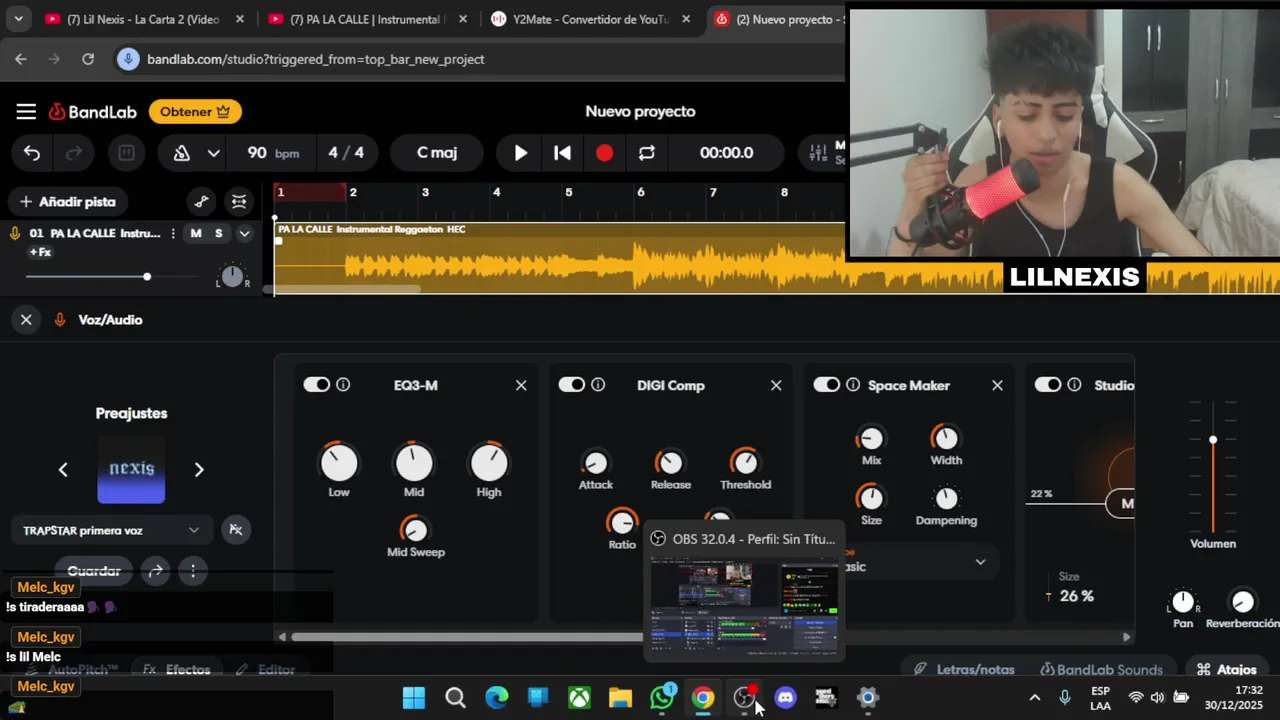This screenshot has height=720, width=1280.
Task: Open the metronome options chevron
Action: 213,153
